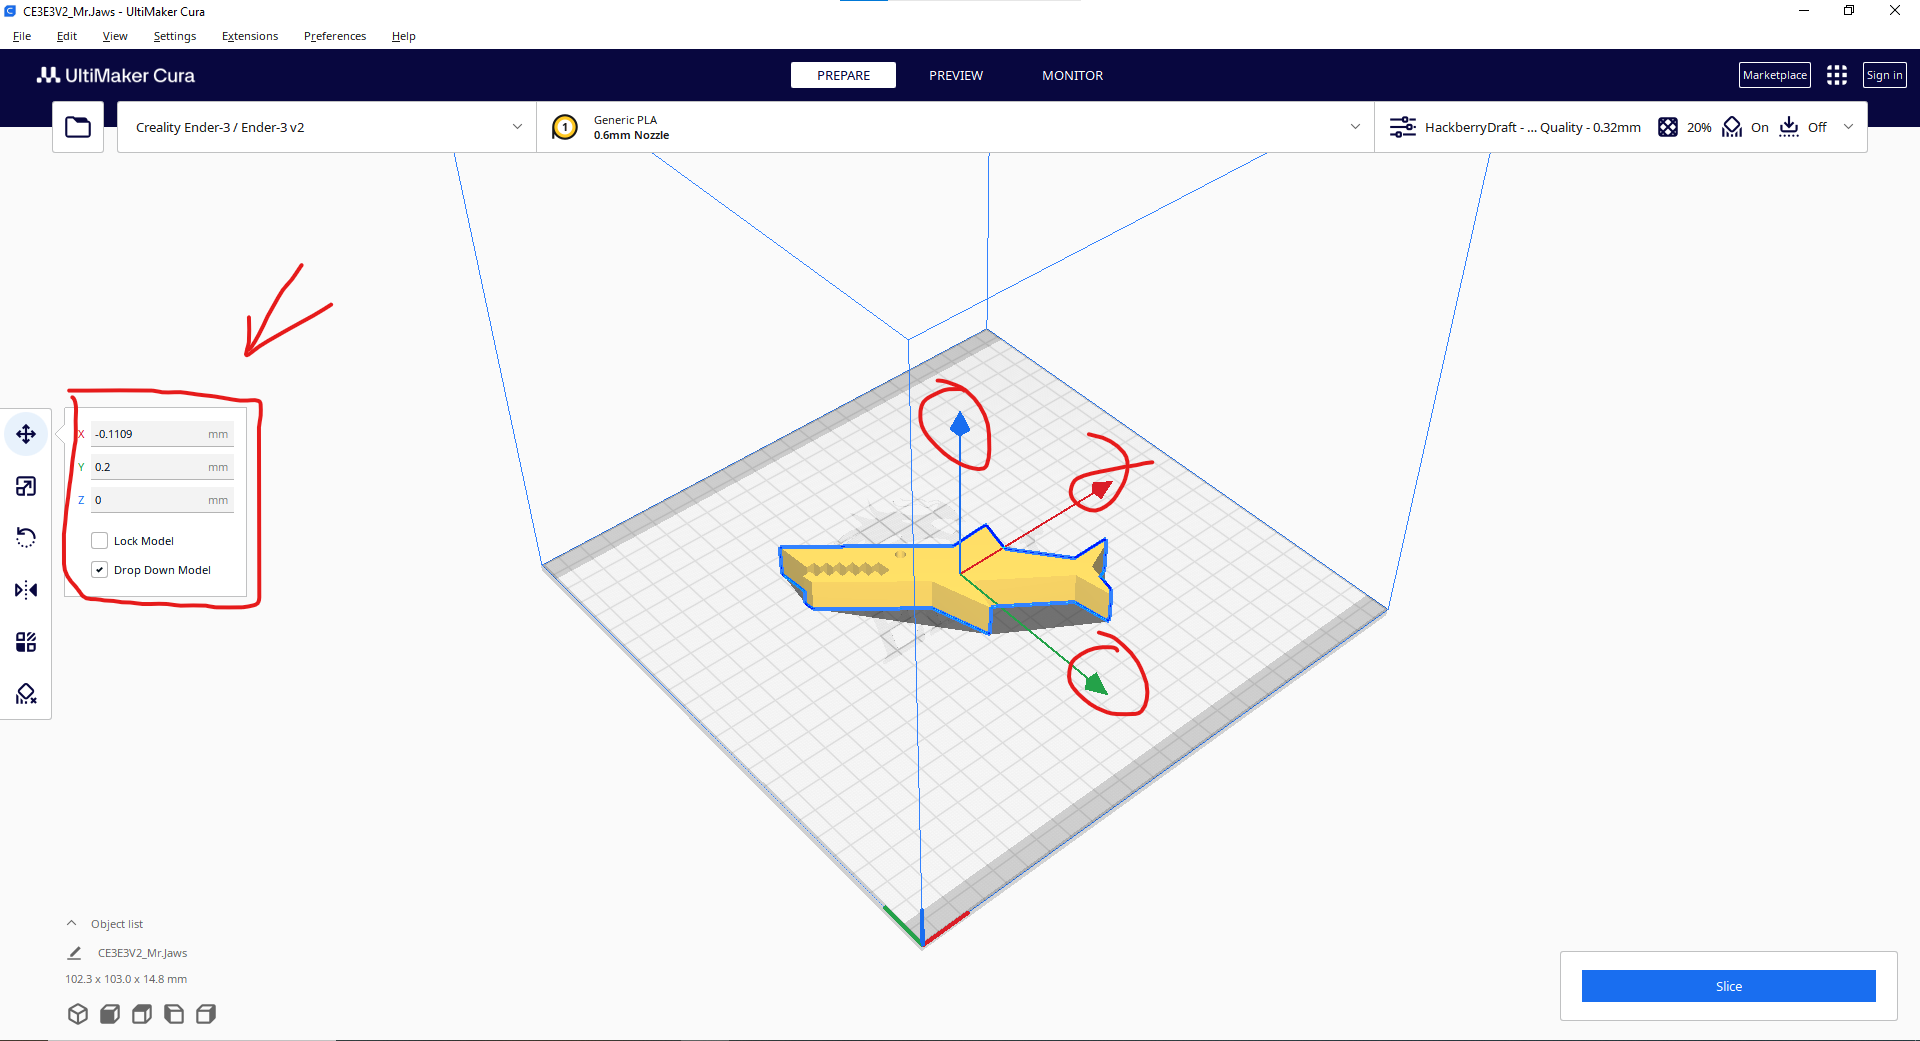Click the Slice button
This screenshot has height=1041, width=1920.
coord(1729,986)
